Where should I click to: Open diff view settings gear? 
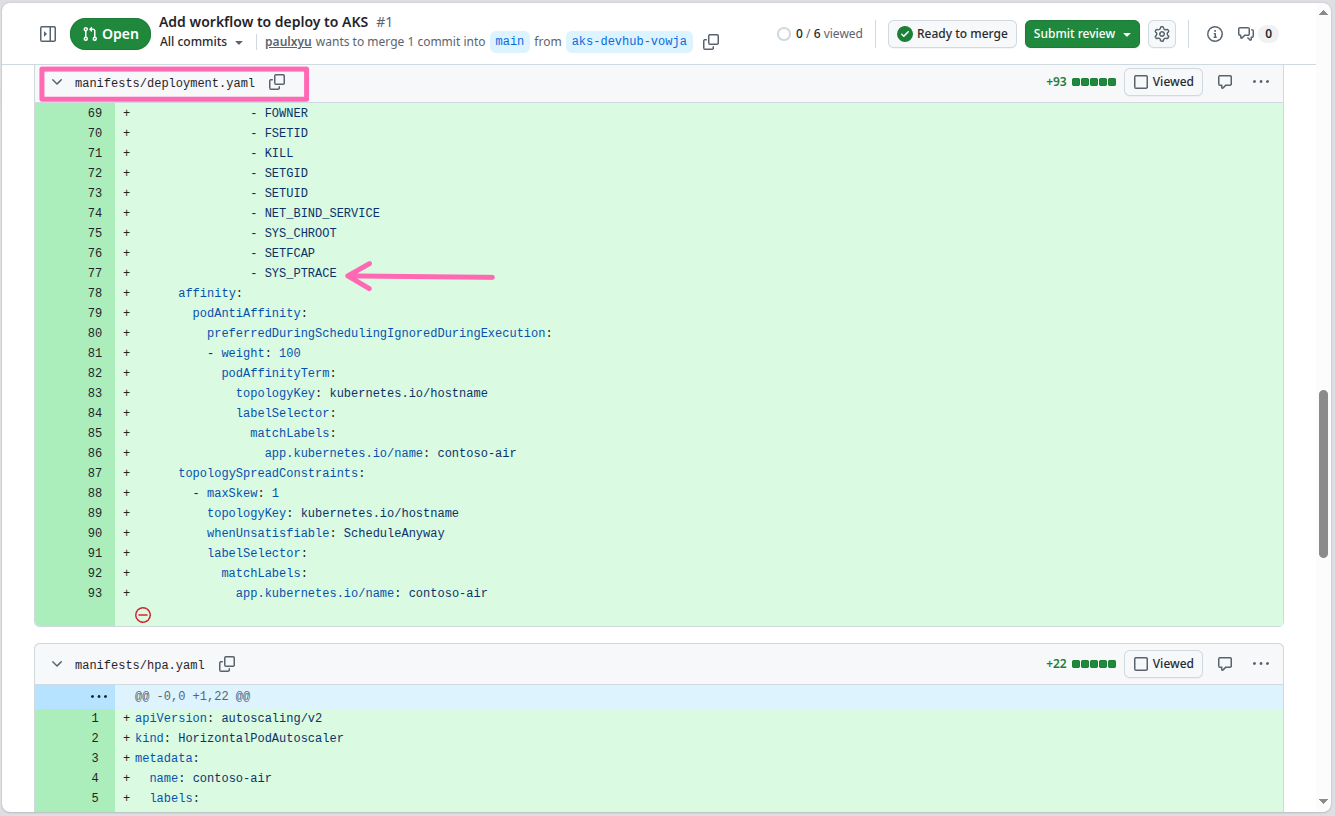click(x=1162, y=34)
